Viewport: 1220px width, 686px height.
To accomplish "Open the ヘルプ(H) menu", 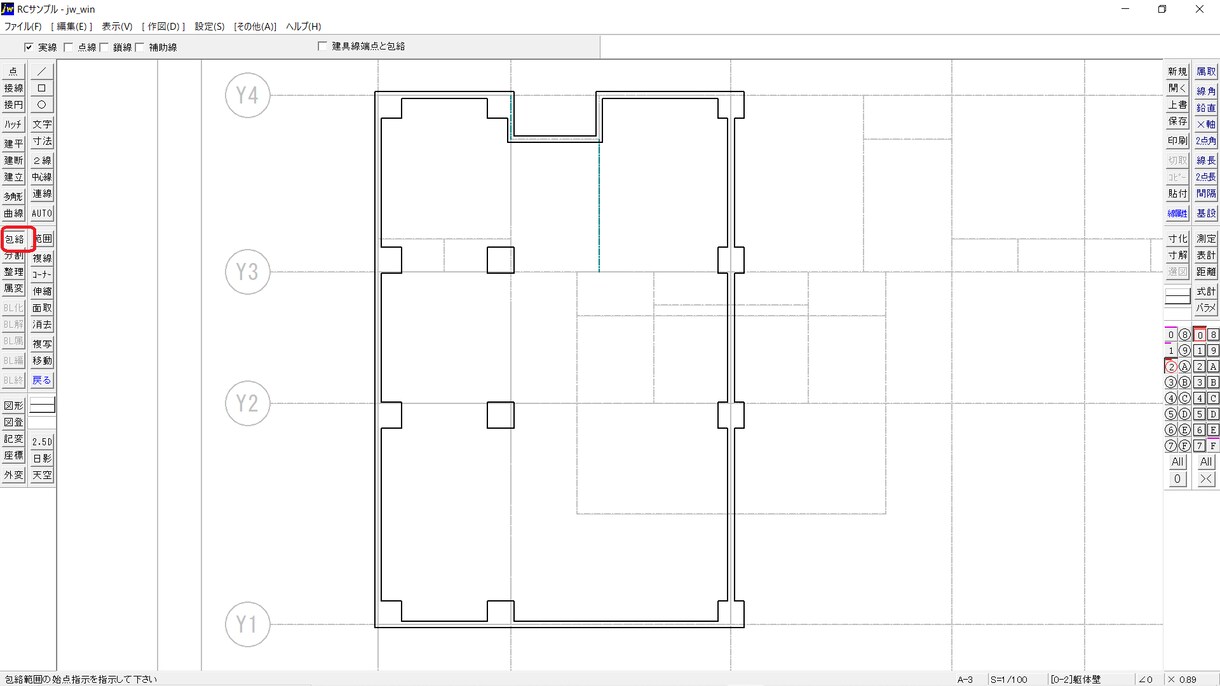I will 303,27.
